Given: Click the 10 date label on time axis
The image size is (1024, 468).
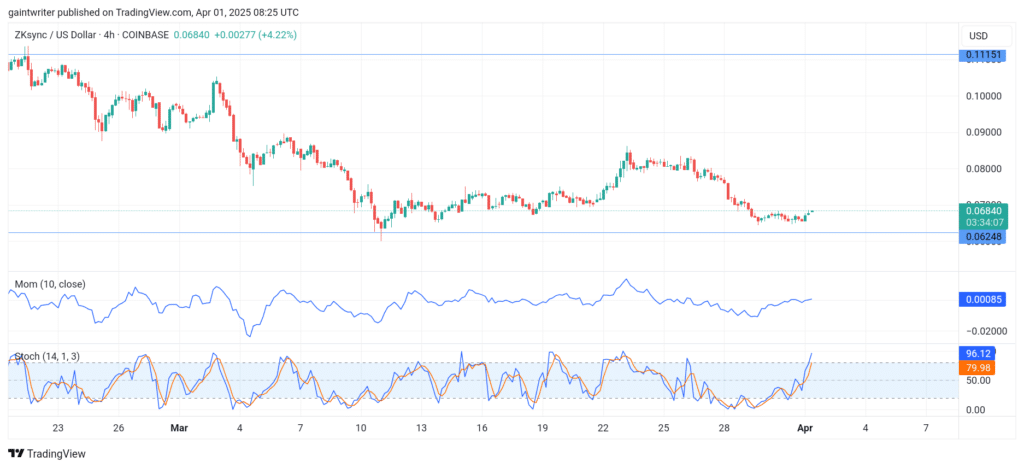Looking at the screenshot, I should tap(360, 428).
